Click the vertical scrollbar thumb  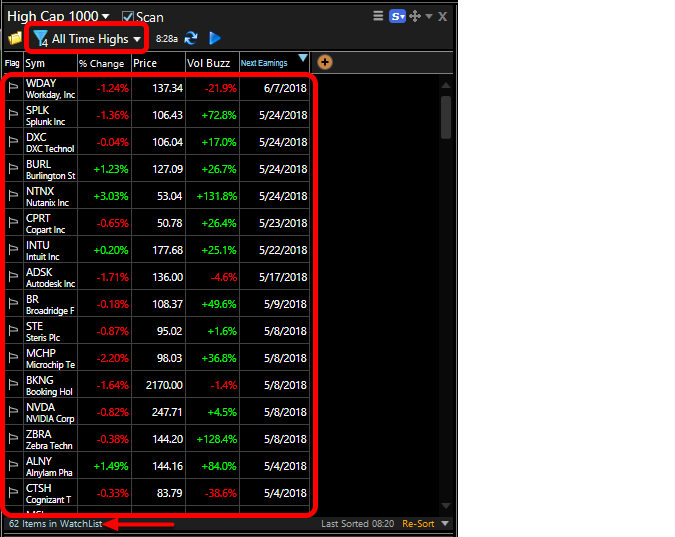[x=446, y=117]
